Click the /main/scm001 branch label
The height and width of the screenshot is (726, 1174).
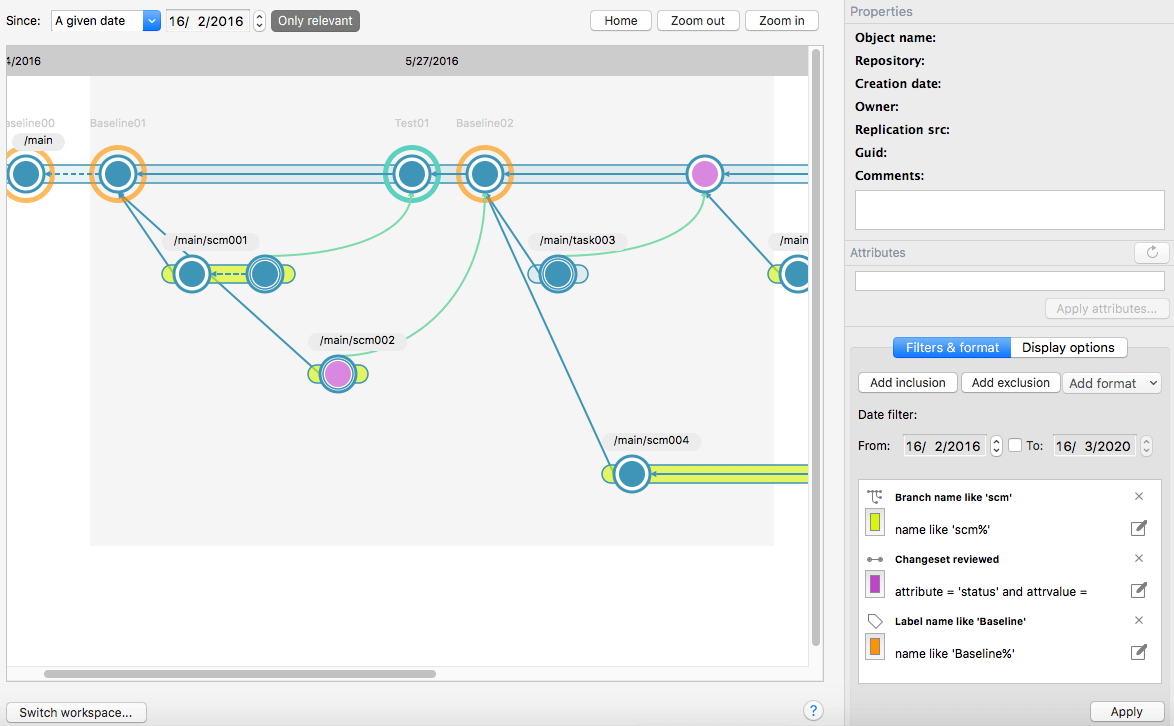(x=210, y=240)
